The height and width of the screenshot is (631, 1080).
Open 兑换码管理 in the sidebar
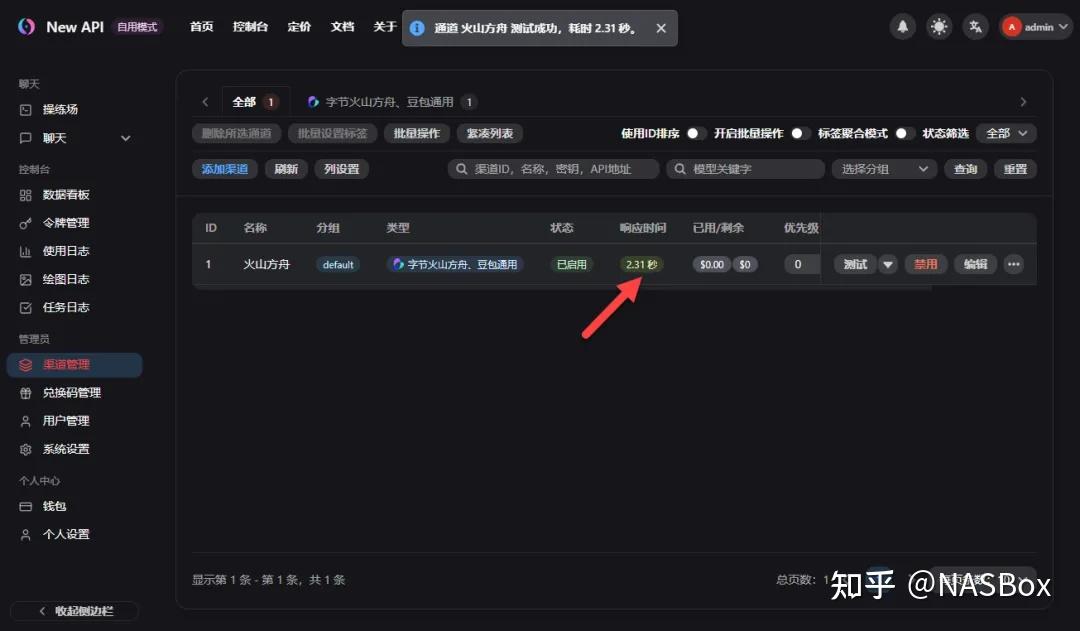pos(74,393)
